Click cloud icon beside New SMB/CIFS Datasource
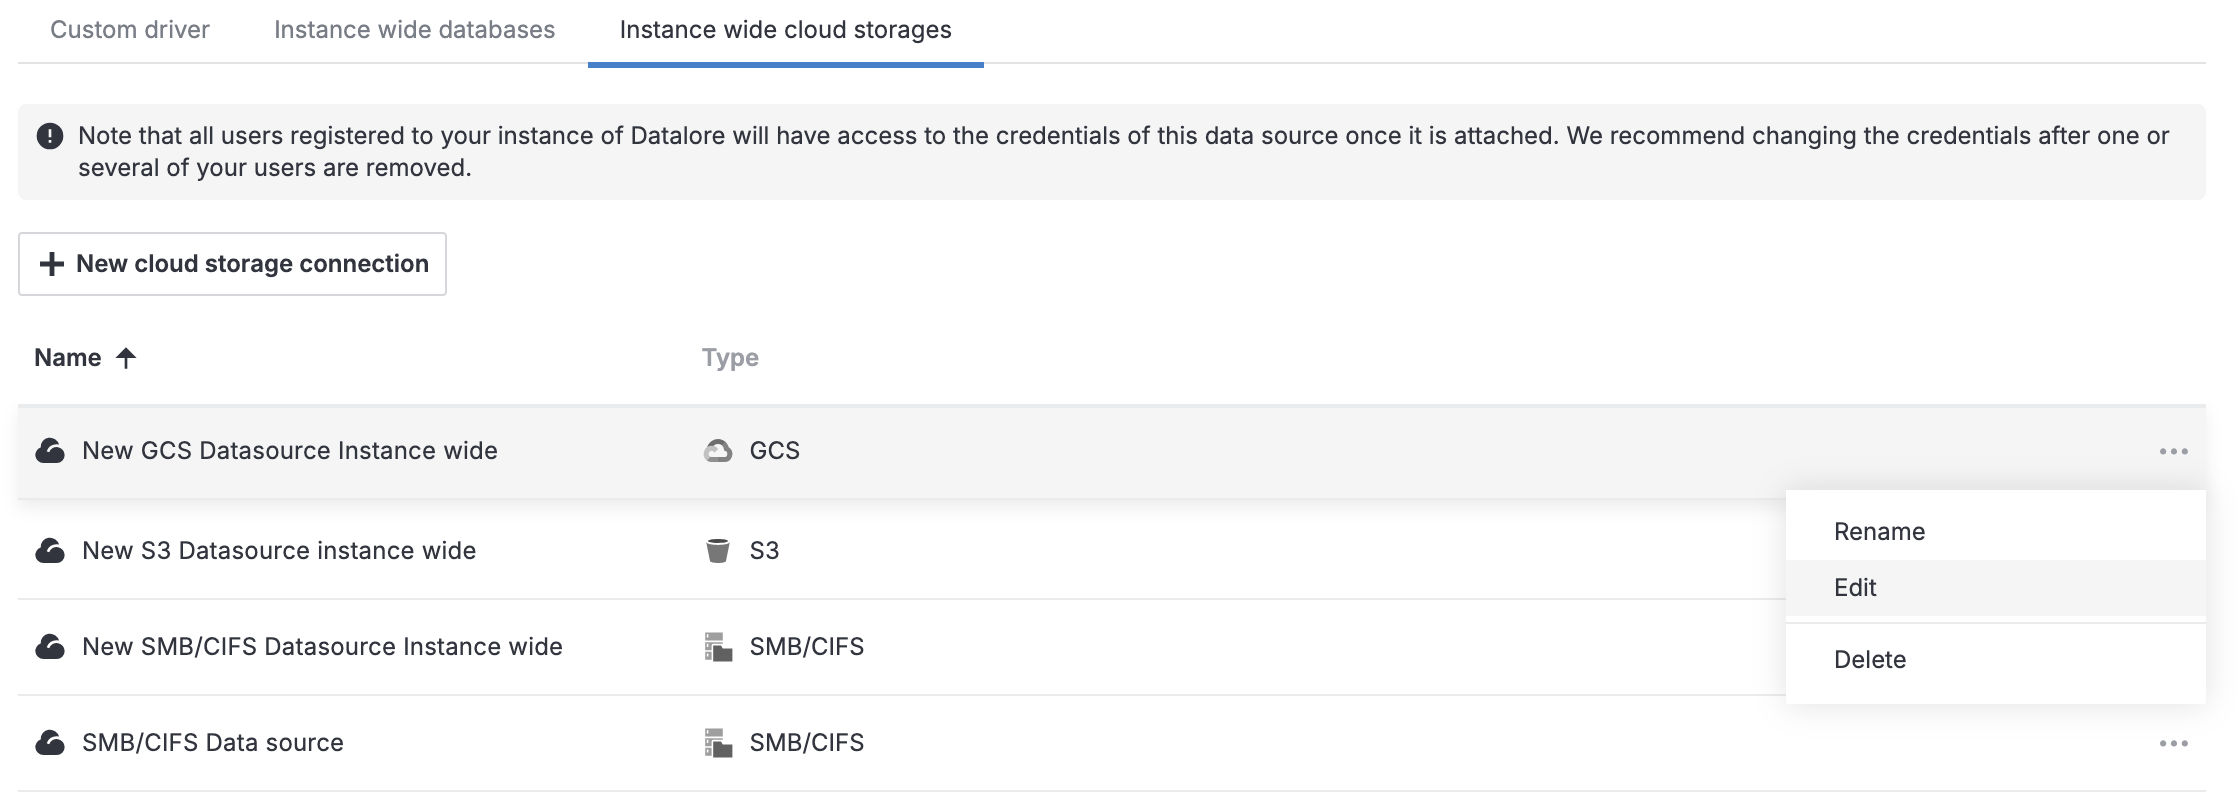2238x800 pixels. 50,647
